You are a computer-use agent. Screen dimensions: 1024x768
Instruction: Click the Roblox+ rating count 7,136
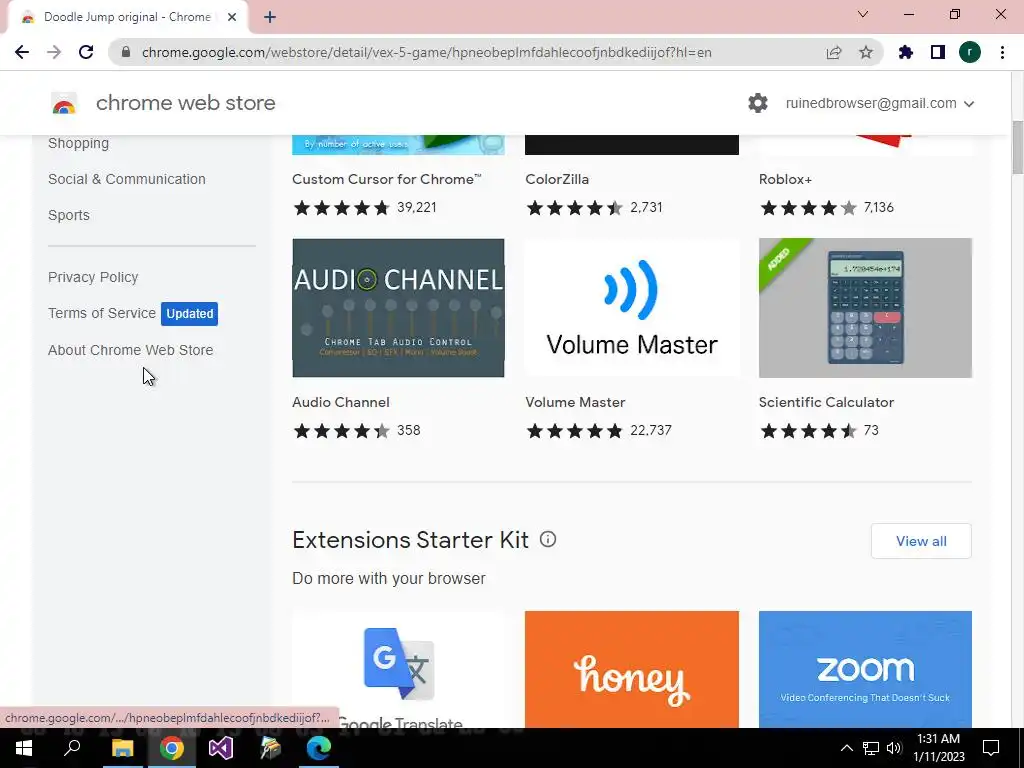click(879, 207)
